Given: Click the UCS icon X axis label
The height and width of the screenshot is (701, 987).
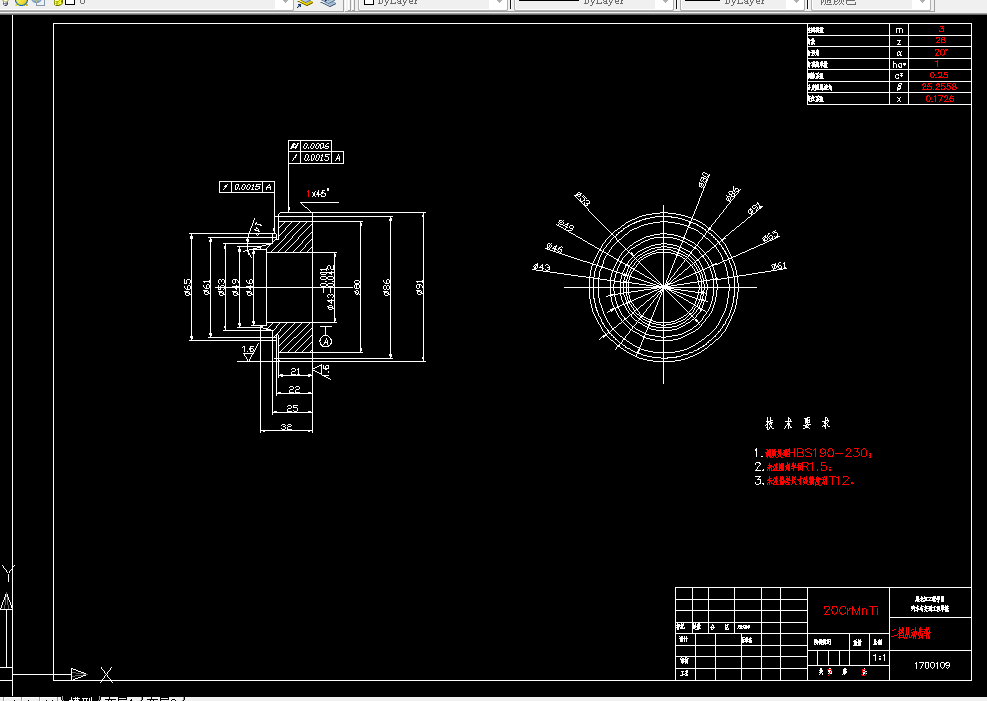Looking at the screenshot, I should (106, 675).
